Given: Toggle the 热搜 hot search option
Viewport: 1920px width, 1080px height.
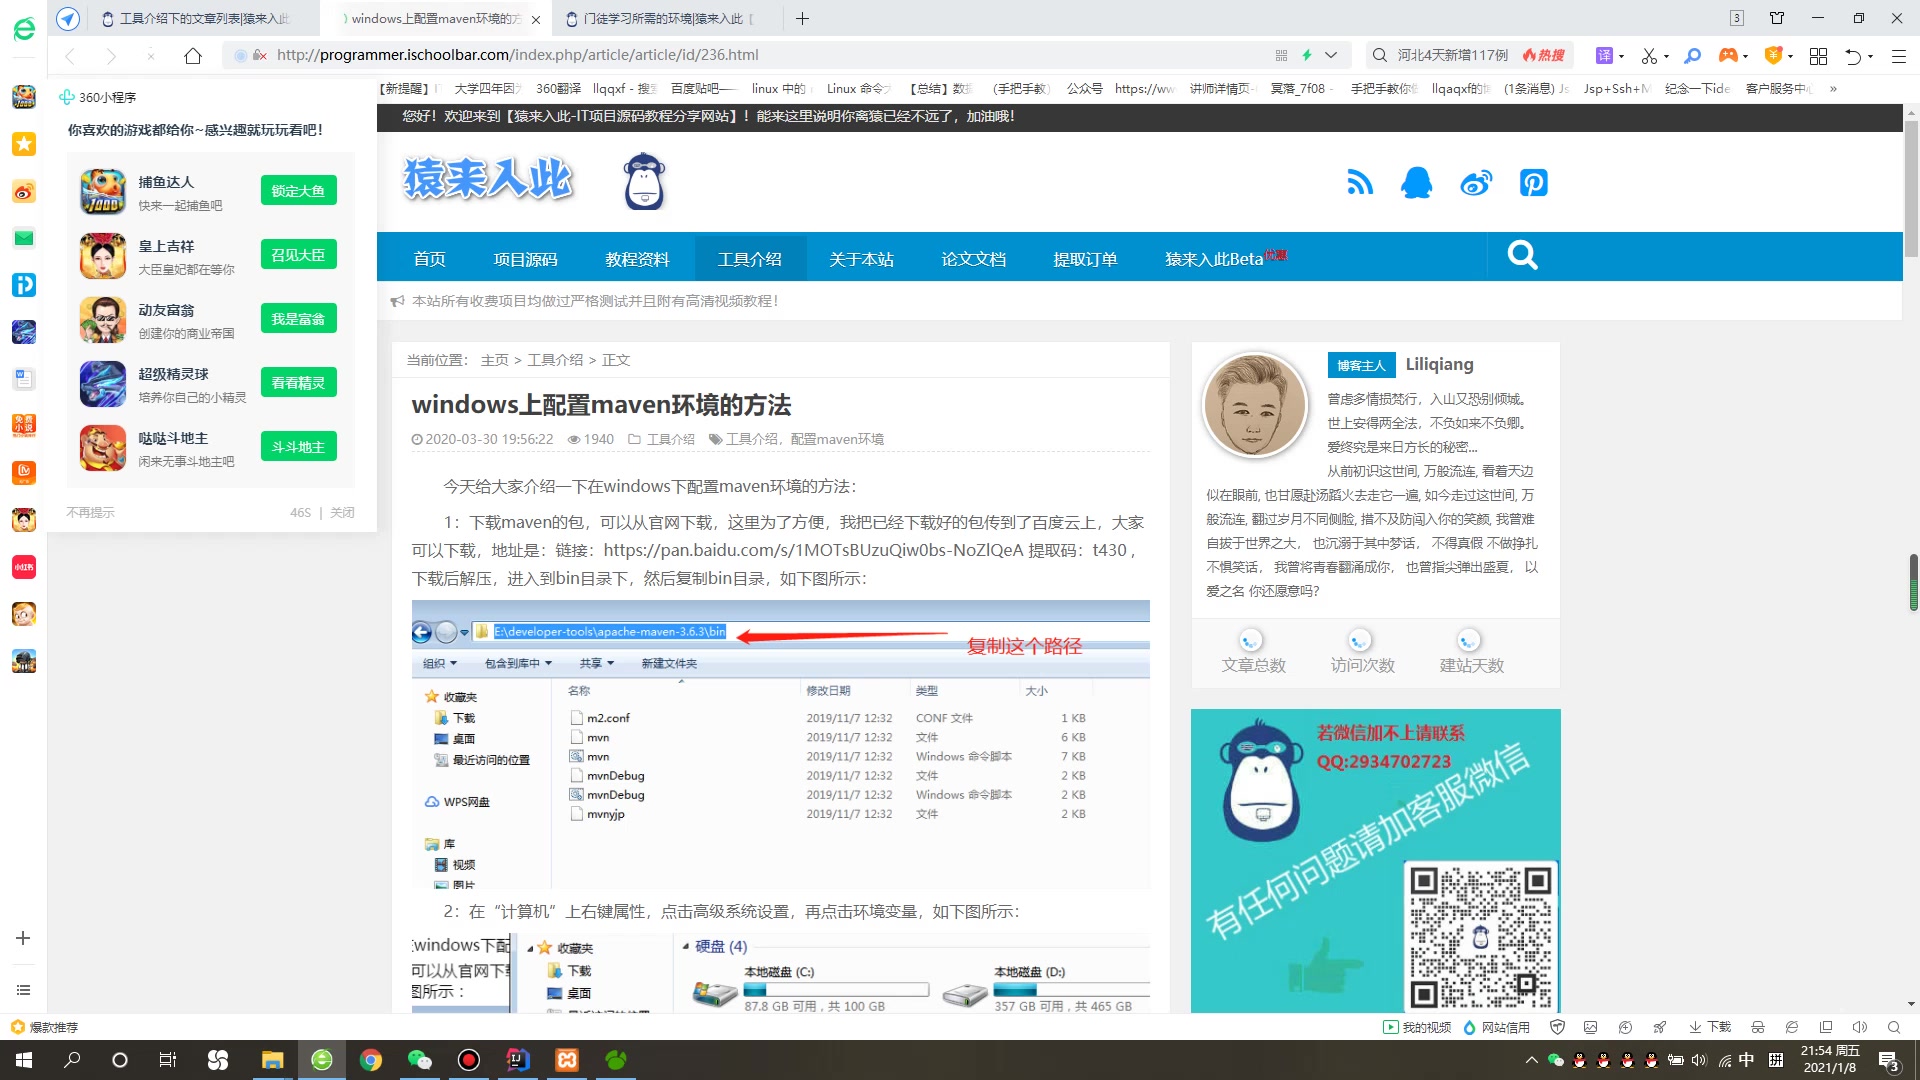Looking at the screenshot, I should (1543, 55).
